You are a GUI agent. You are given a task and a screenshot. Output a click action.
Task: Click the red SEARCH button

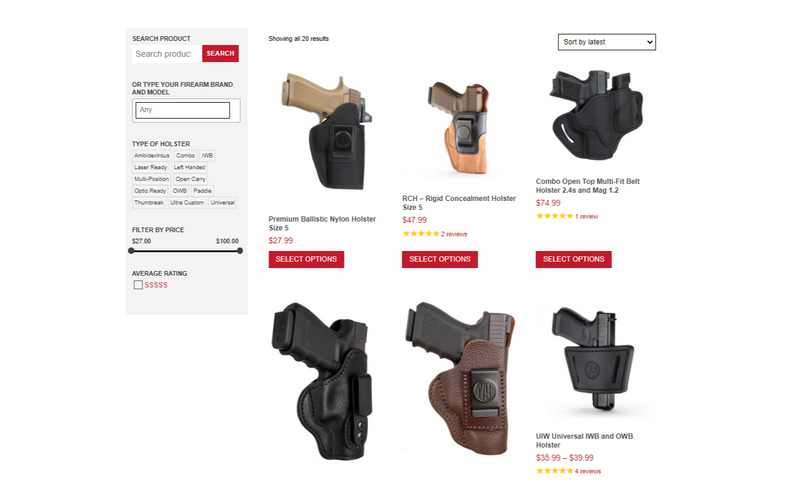tap(220, 53)
